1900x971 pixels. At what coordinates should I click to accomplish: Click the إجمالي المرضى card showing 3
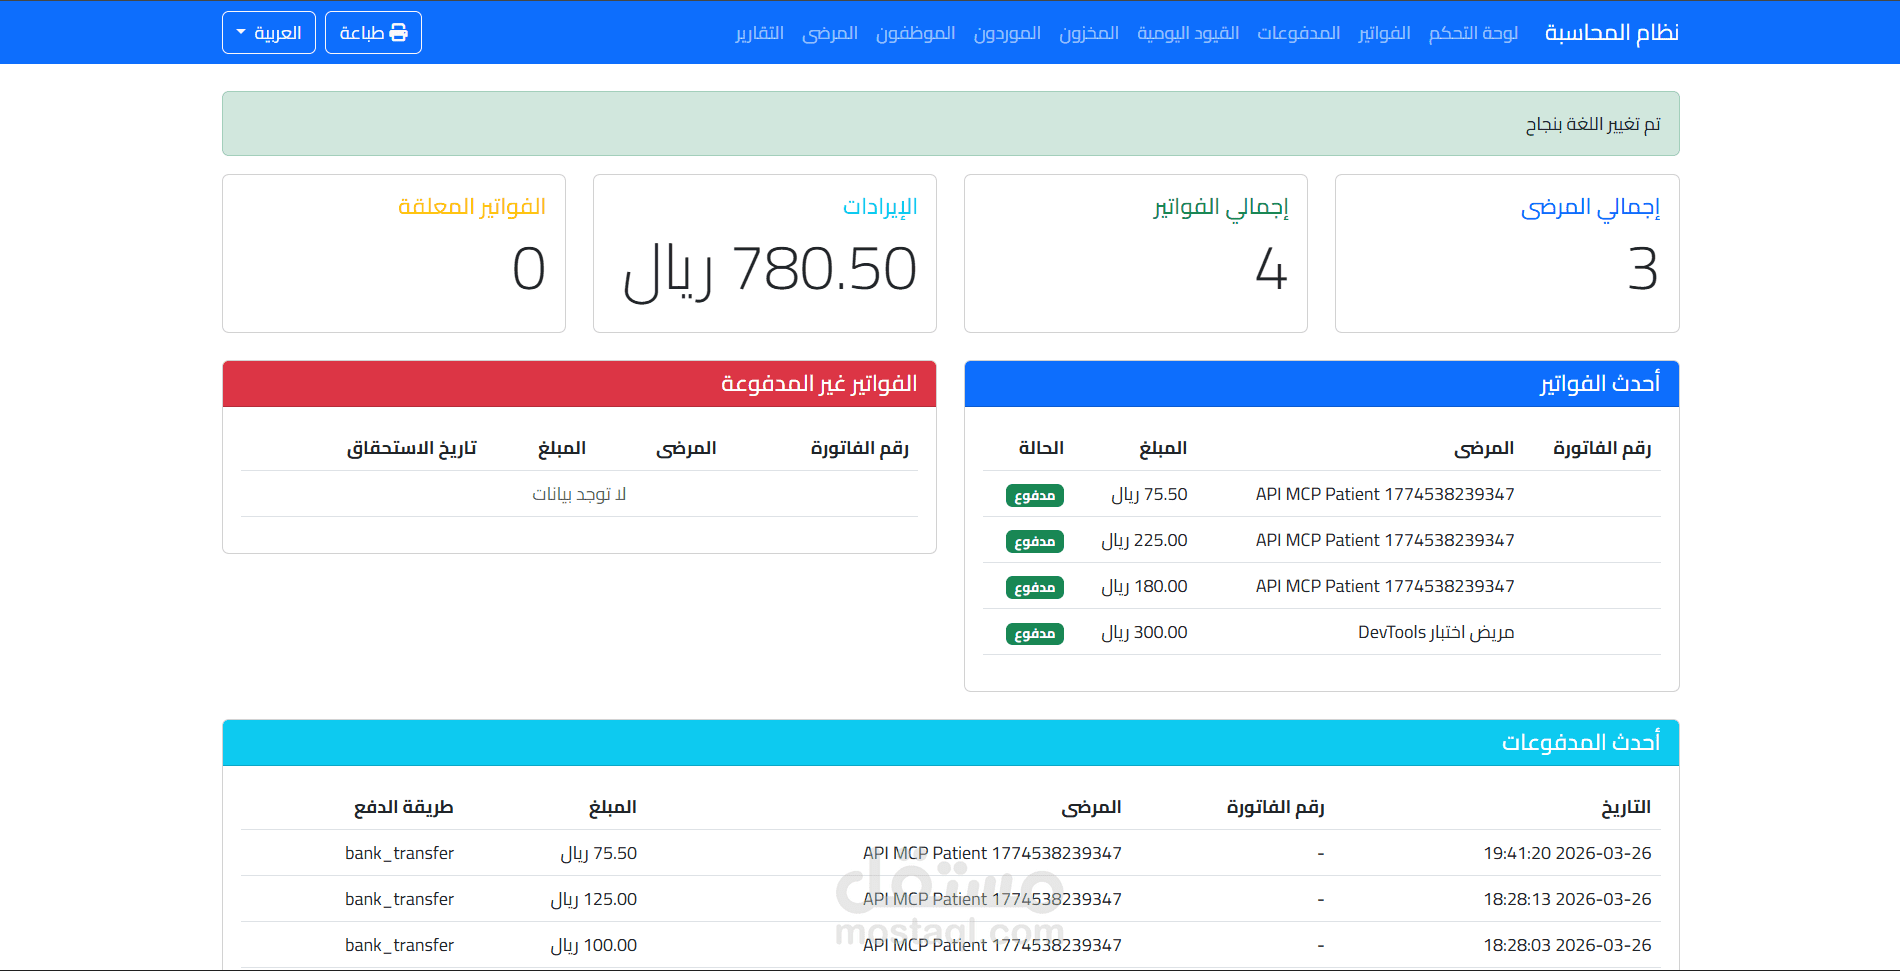click(x=1506, y=253)
